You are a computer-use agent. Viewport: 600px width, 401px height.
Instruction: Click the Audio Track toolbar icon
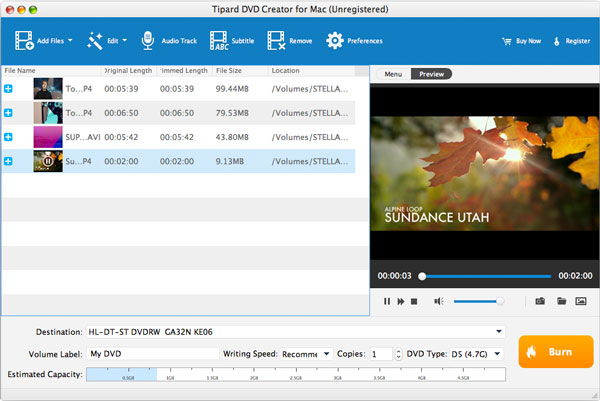(x=149, y=41)
